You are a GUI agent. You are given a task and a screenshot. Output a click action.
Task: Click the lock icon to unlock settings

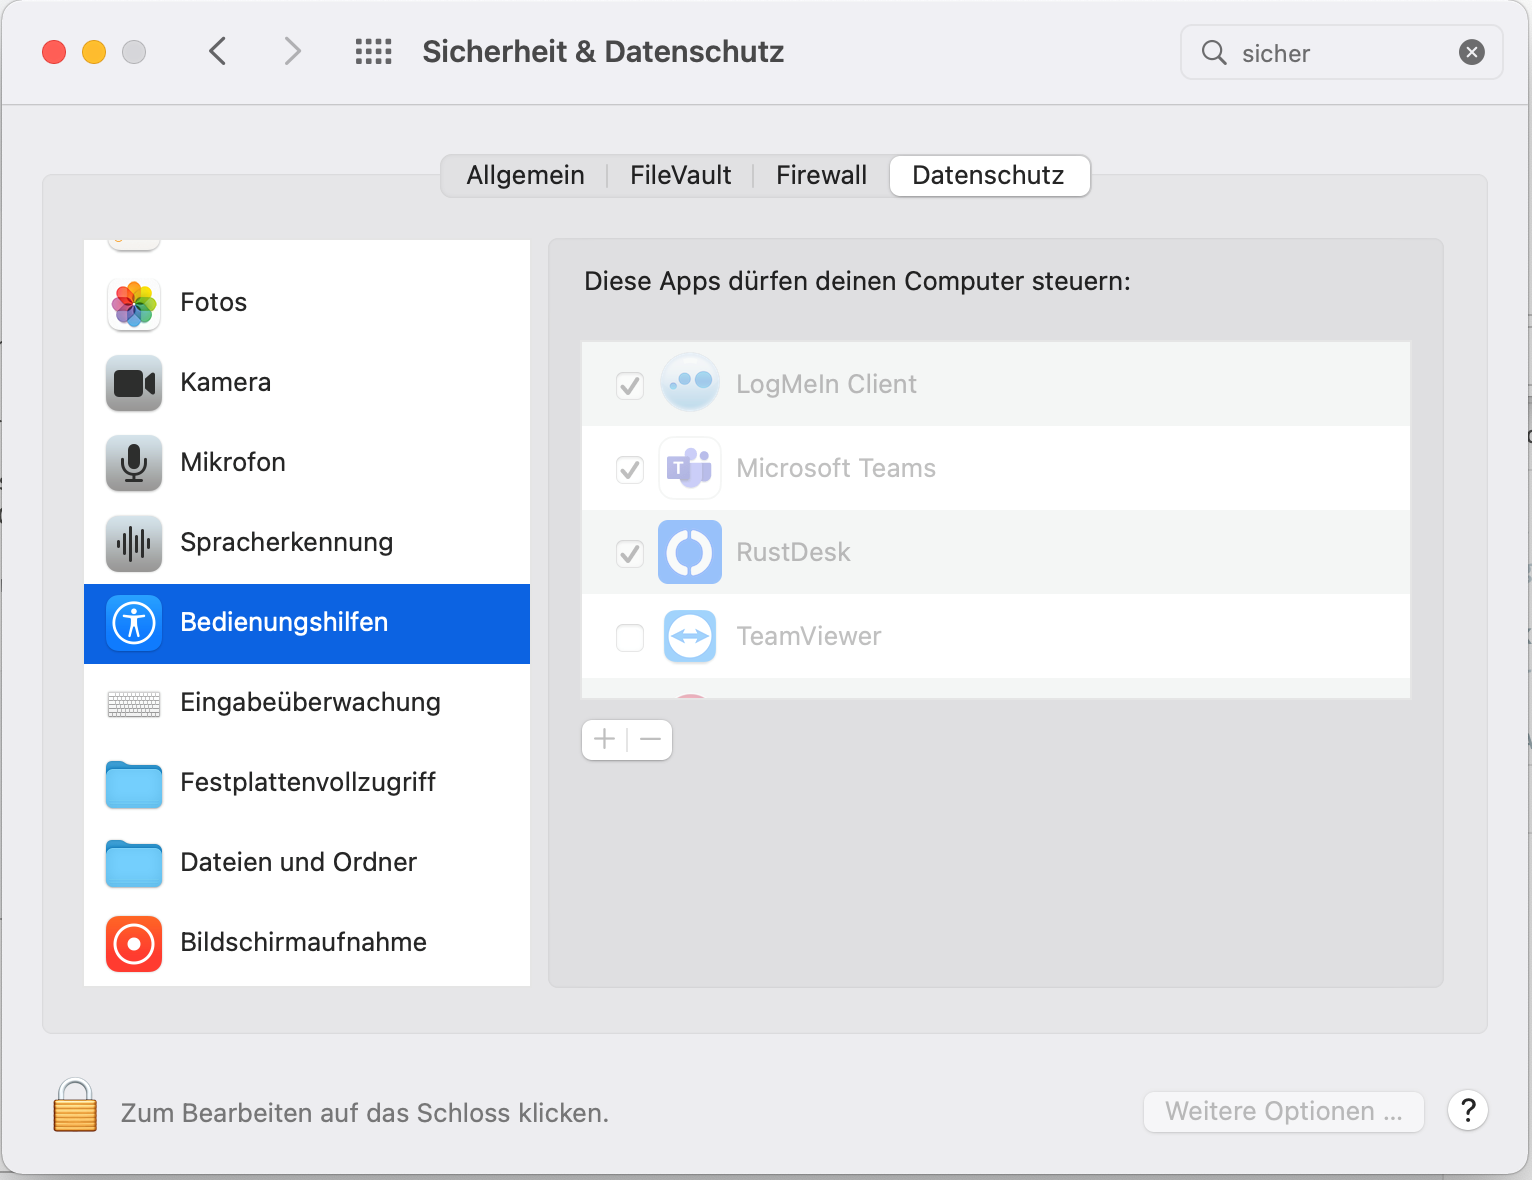point(75,1106)
